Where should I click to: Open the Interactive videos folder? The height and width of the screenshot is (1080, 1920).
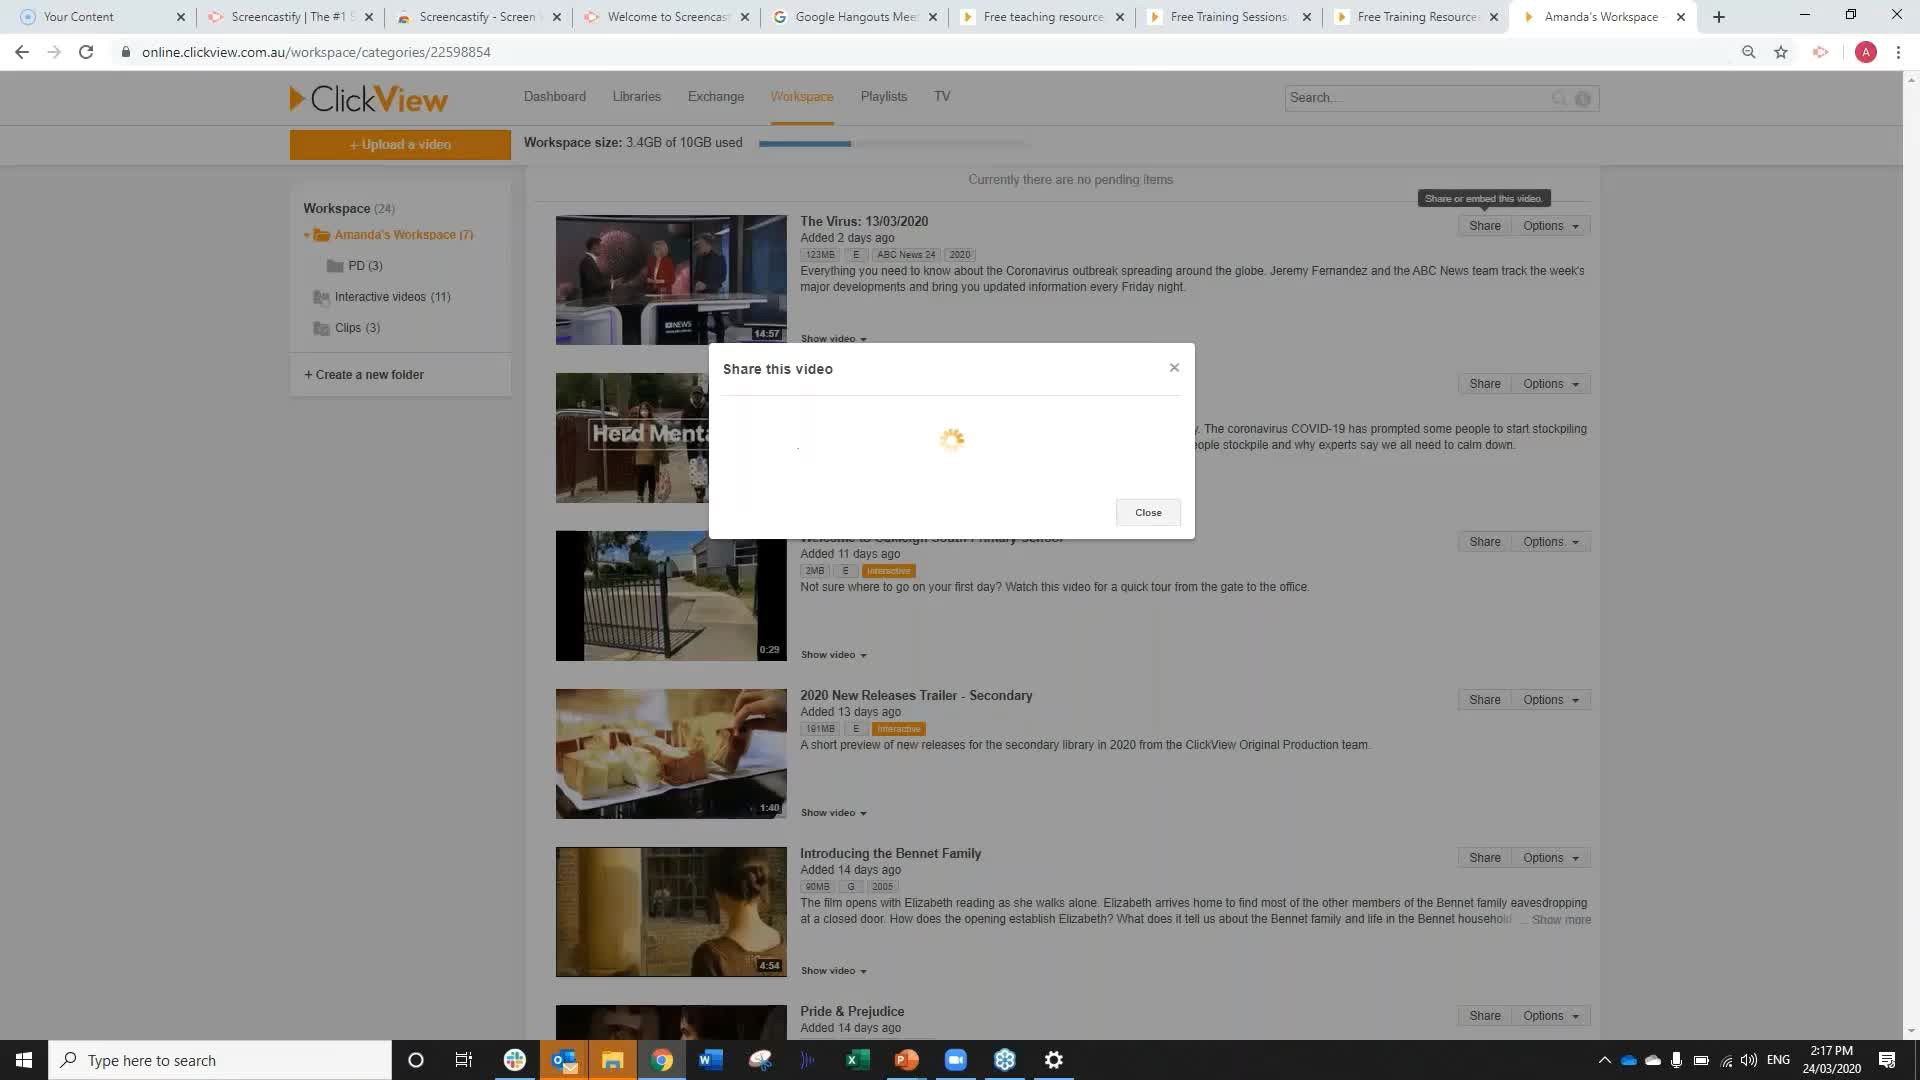pos(392,297)
